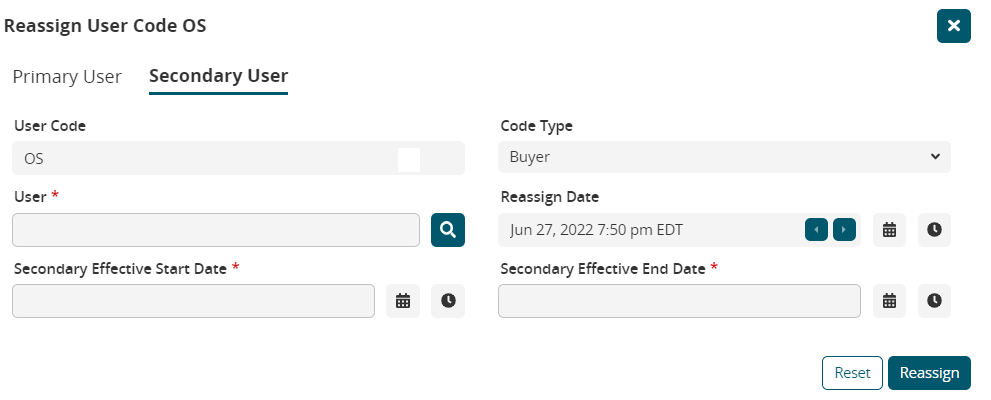Click the Secondary Effective Start Date field
Viewport: 991px width, 400px height.
tap(193, 300)
